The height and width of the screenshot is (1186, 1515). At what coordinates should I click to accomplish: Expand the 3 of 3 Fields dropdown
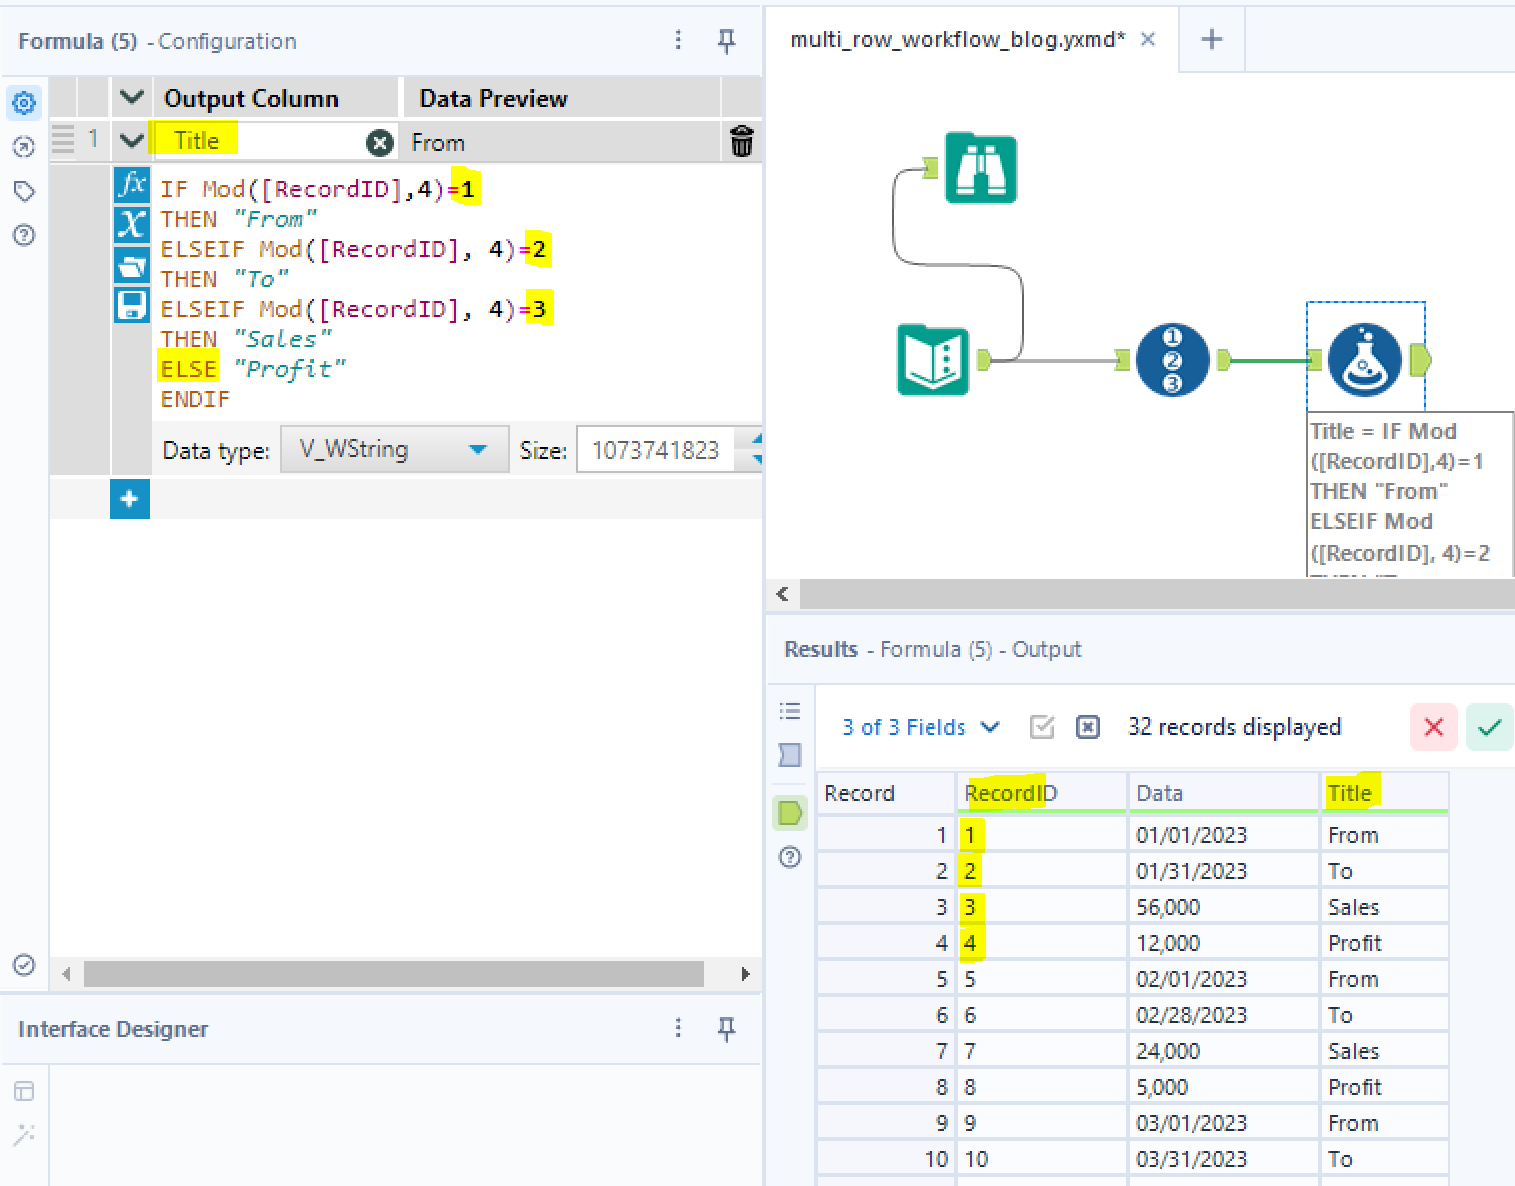point(920,727)
